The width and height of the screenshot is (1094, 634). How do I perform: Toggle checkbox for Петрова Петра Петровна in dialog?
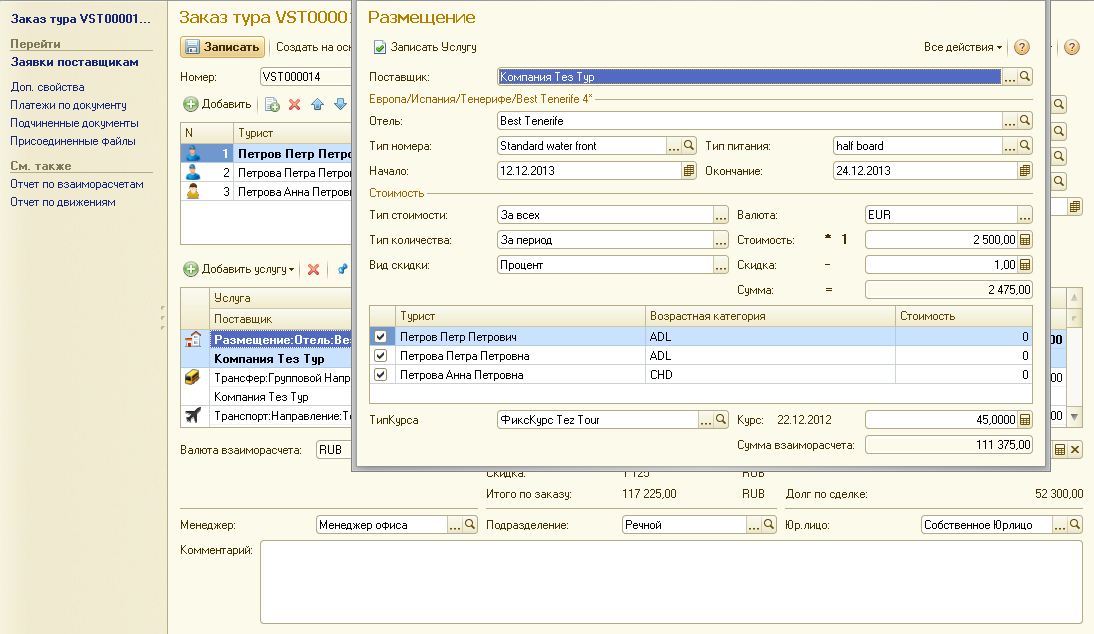tap(380, 356)
